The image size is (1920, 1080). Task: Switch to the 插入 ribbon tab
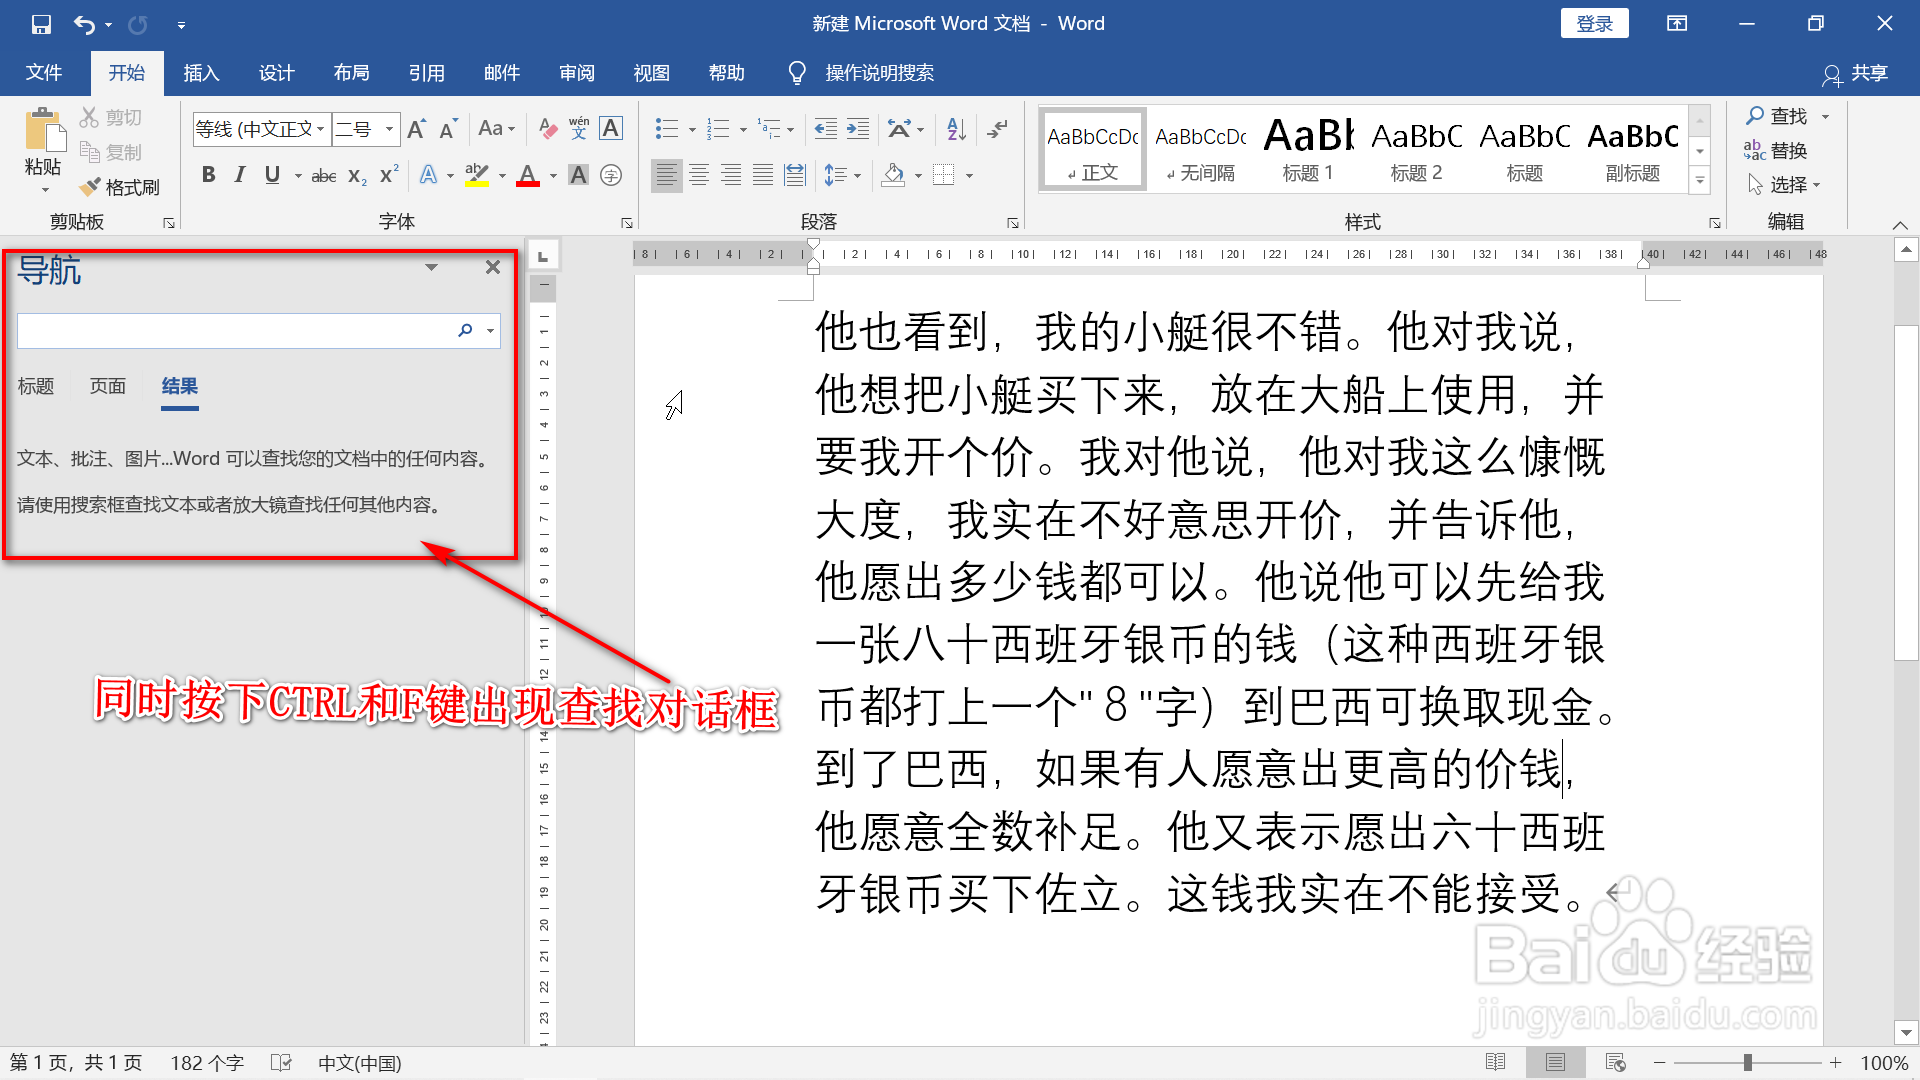(200, 72)
